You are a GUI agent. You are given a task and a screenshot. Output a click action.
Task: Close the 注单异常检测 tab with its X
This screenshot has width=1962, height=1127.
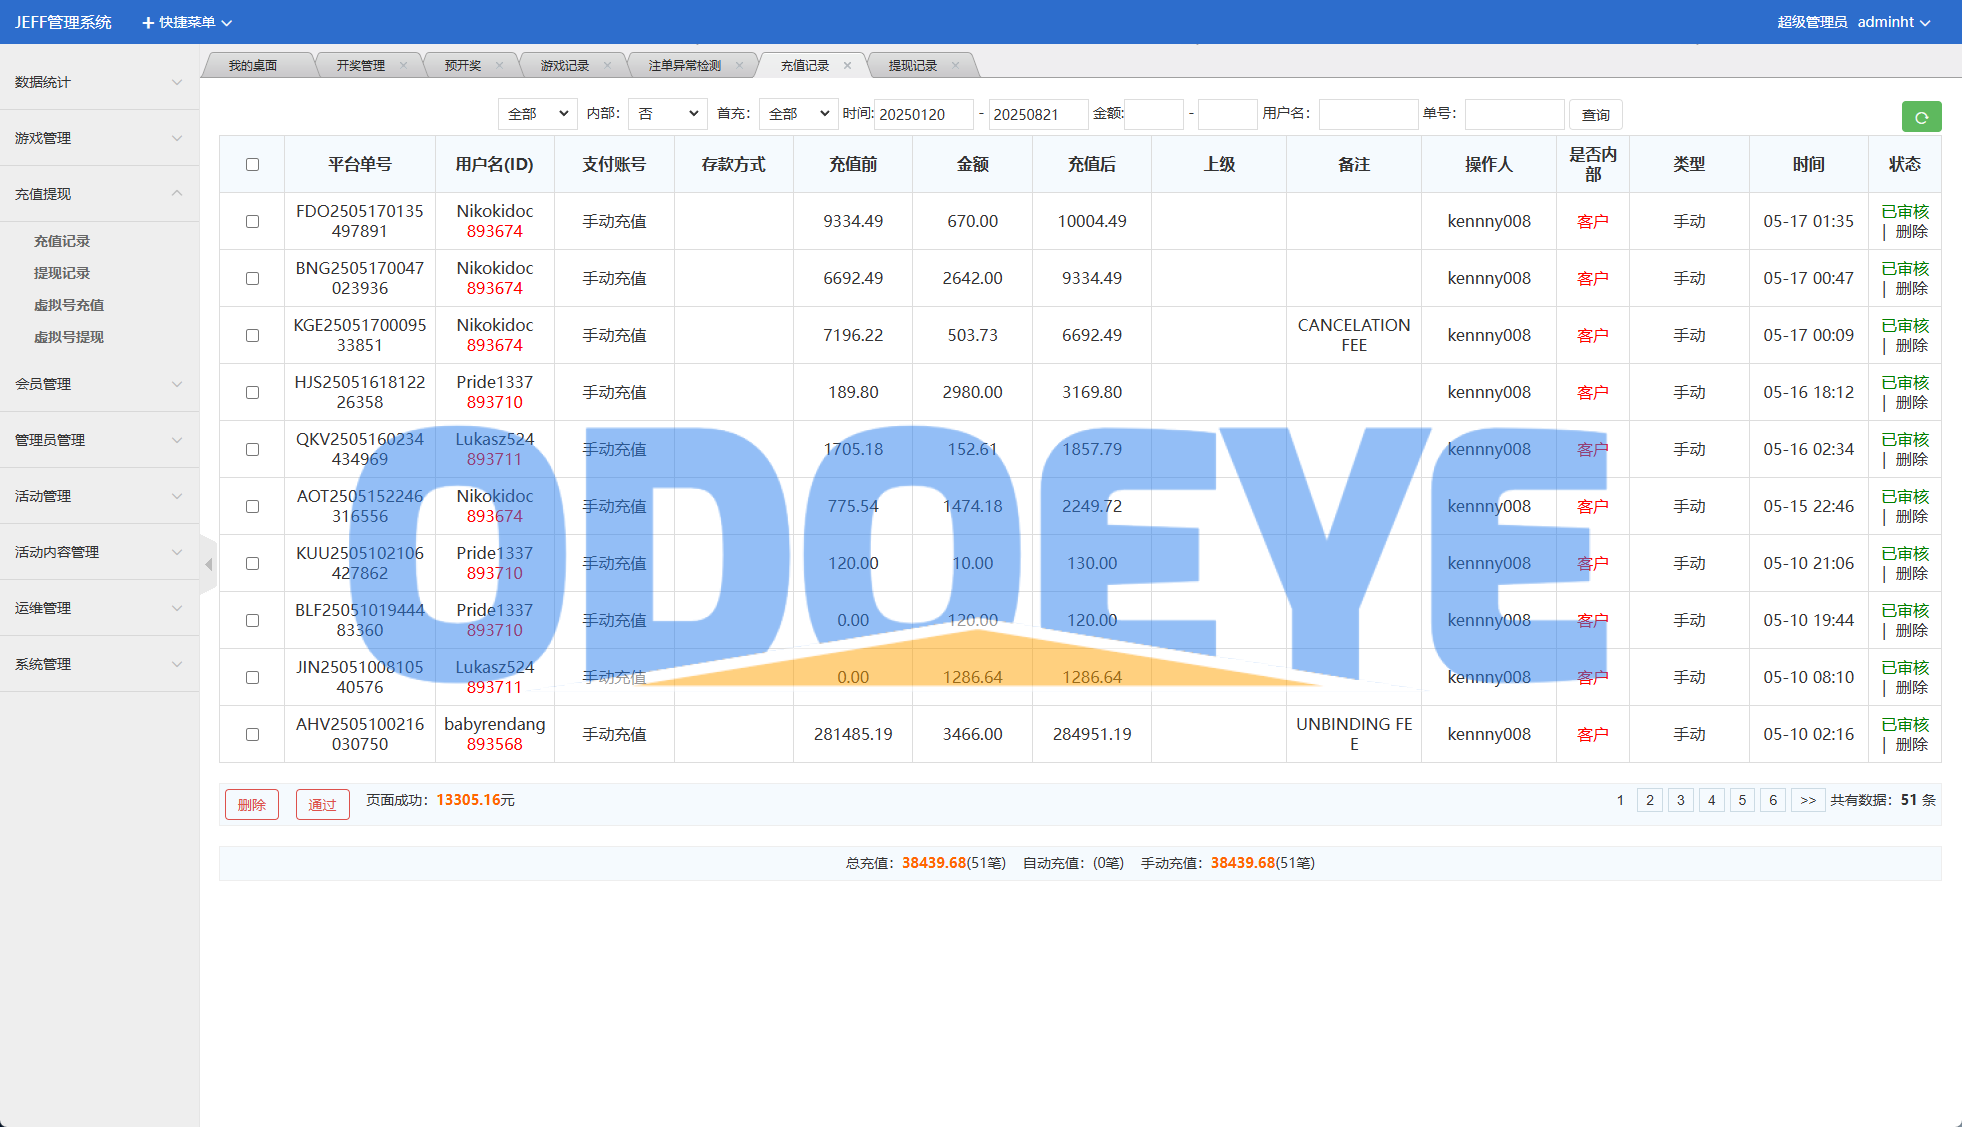[x=739, y=66]
